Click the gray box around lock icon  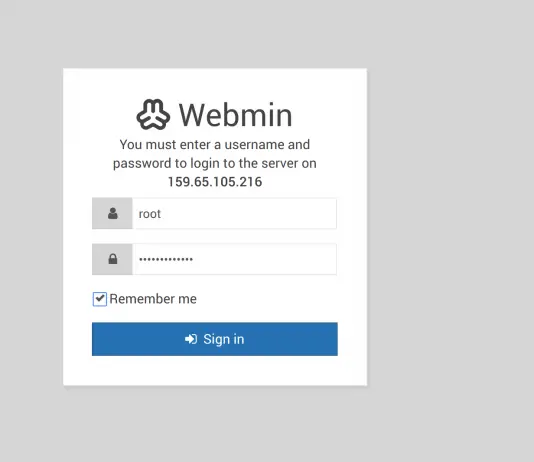112,259
